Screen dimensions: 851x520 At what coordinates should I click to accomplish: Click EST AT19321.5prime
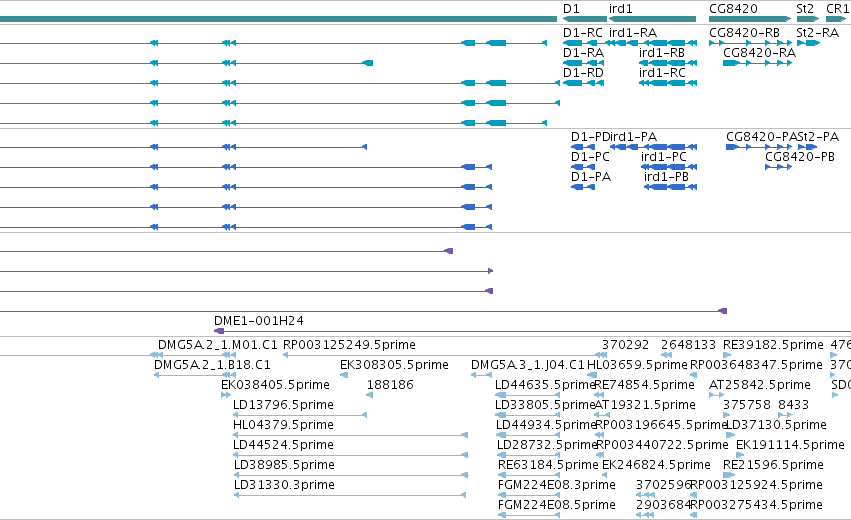(x=645, y=405)
